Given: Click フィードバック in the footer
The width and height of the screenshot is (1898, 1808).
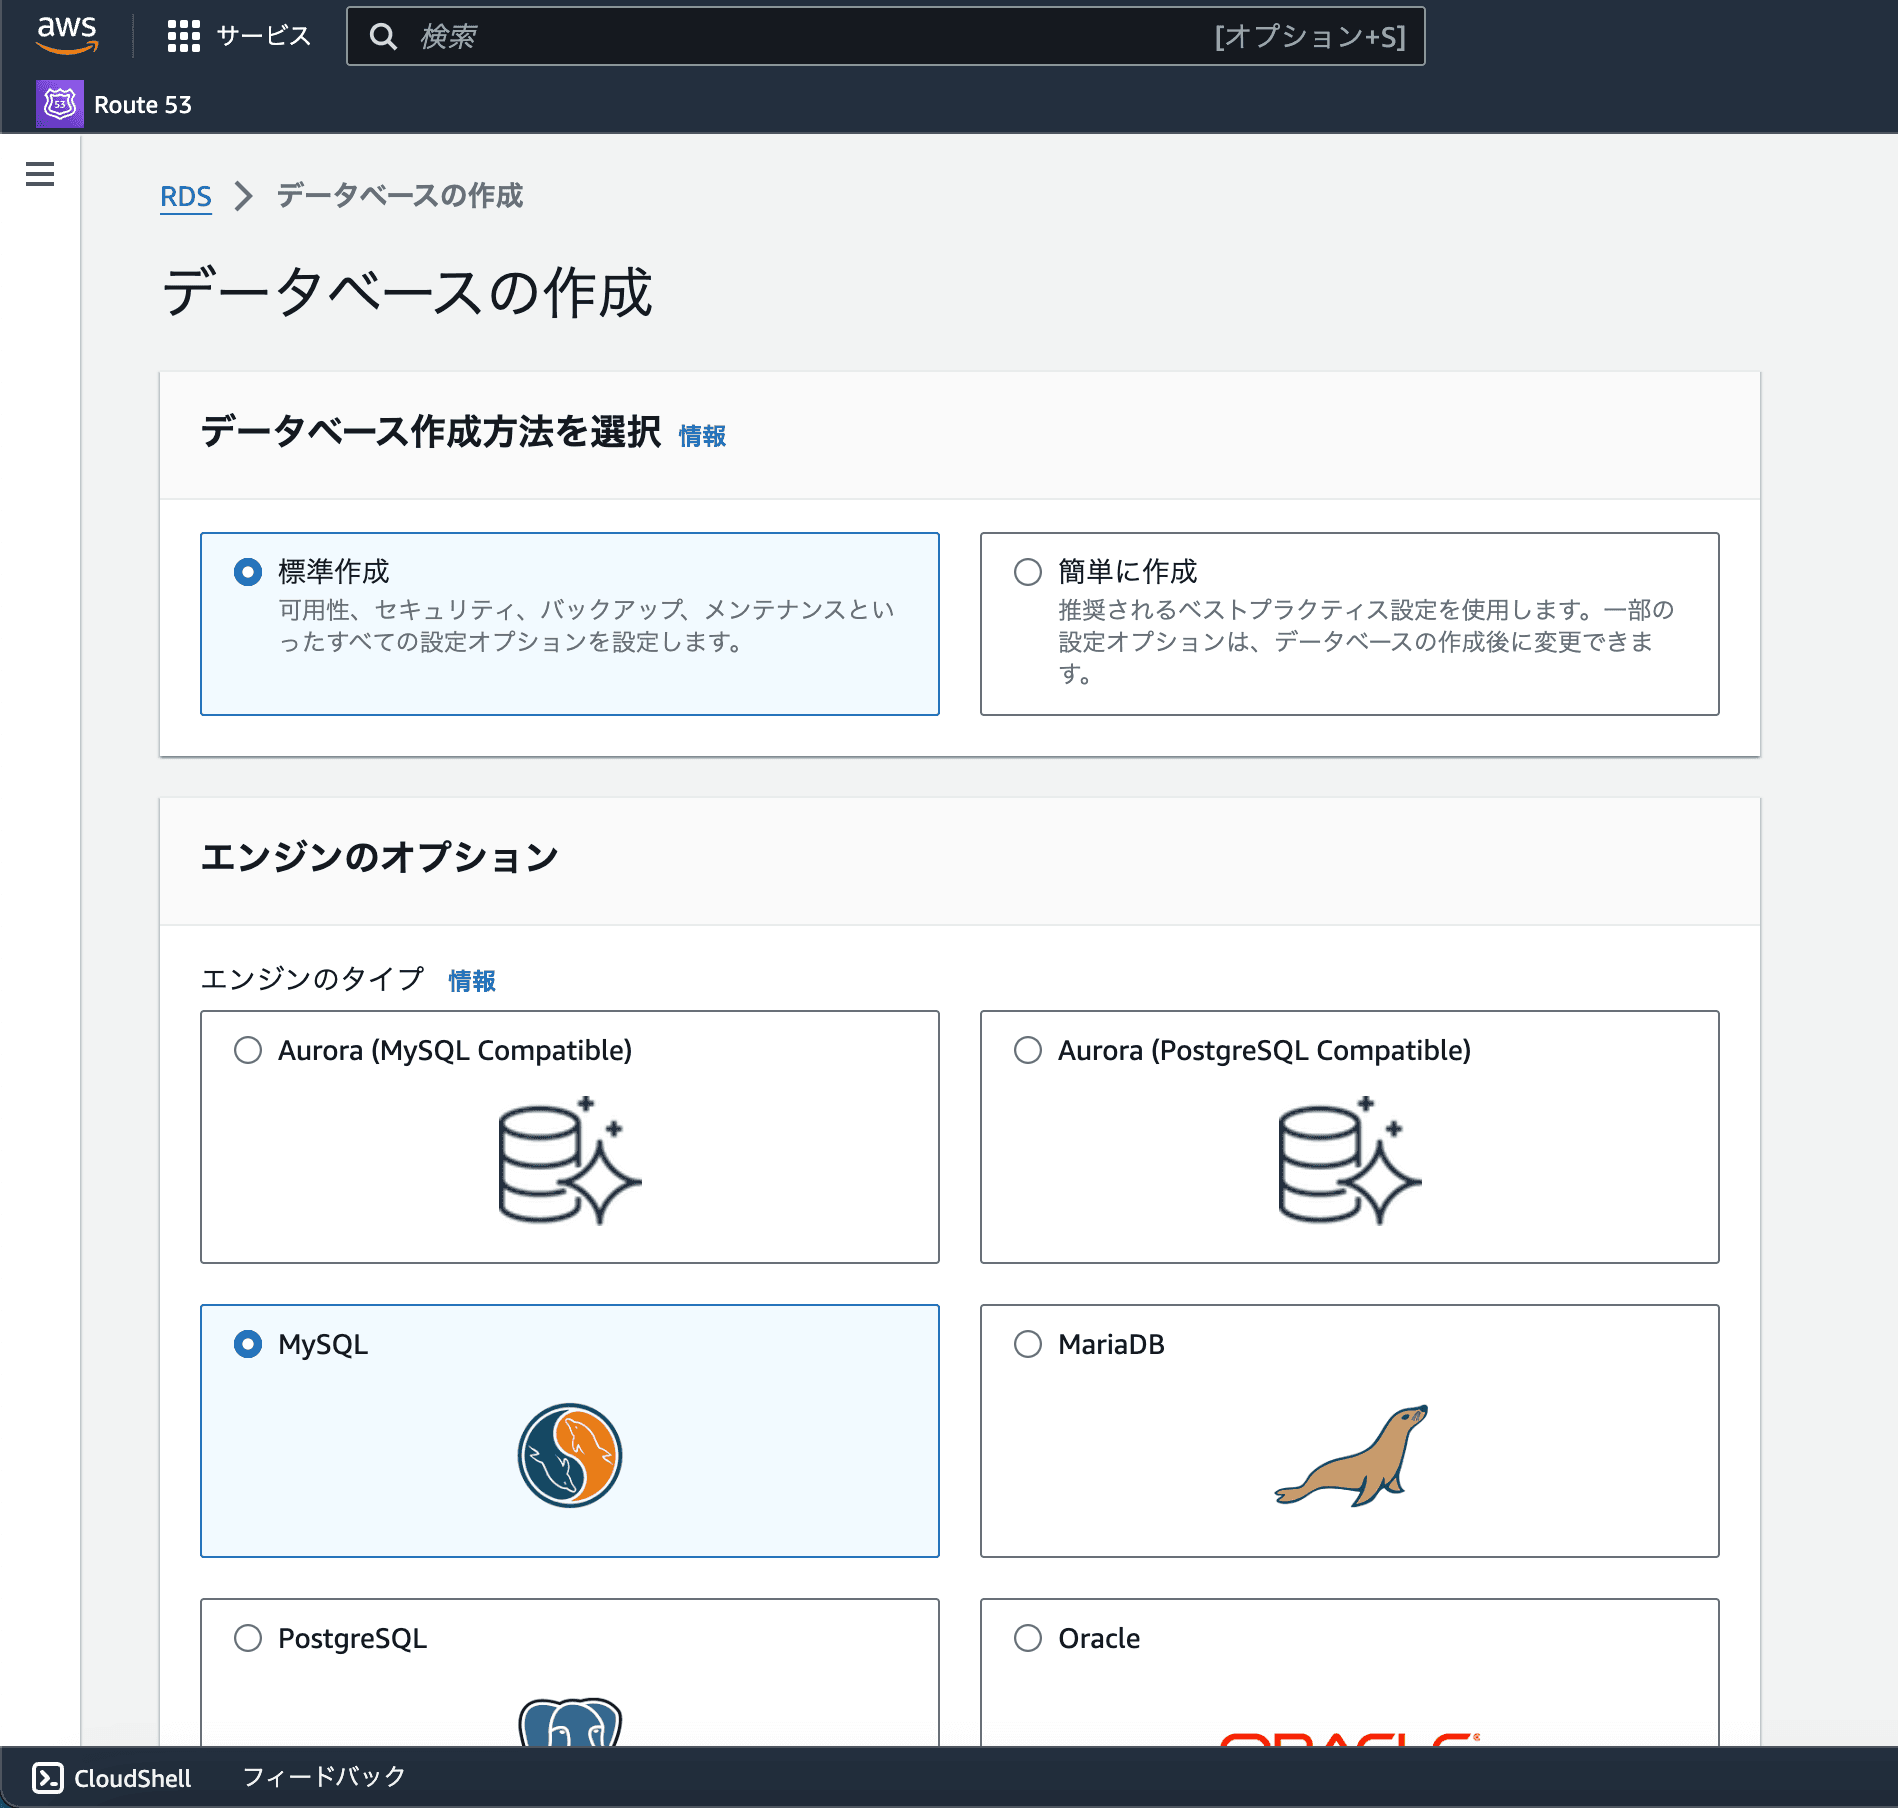Looking at the screenshot, I should [324, 1777].
